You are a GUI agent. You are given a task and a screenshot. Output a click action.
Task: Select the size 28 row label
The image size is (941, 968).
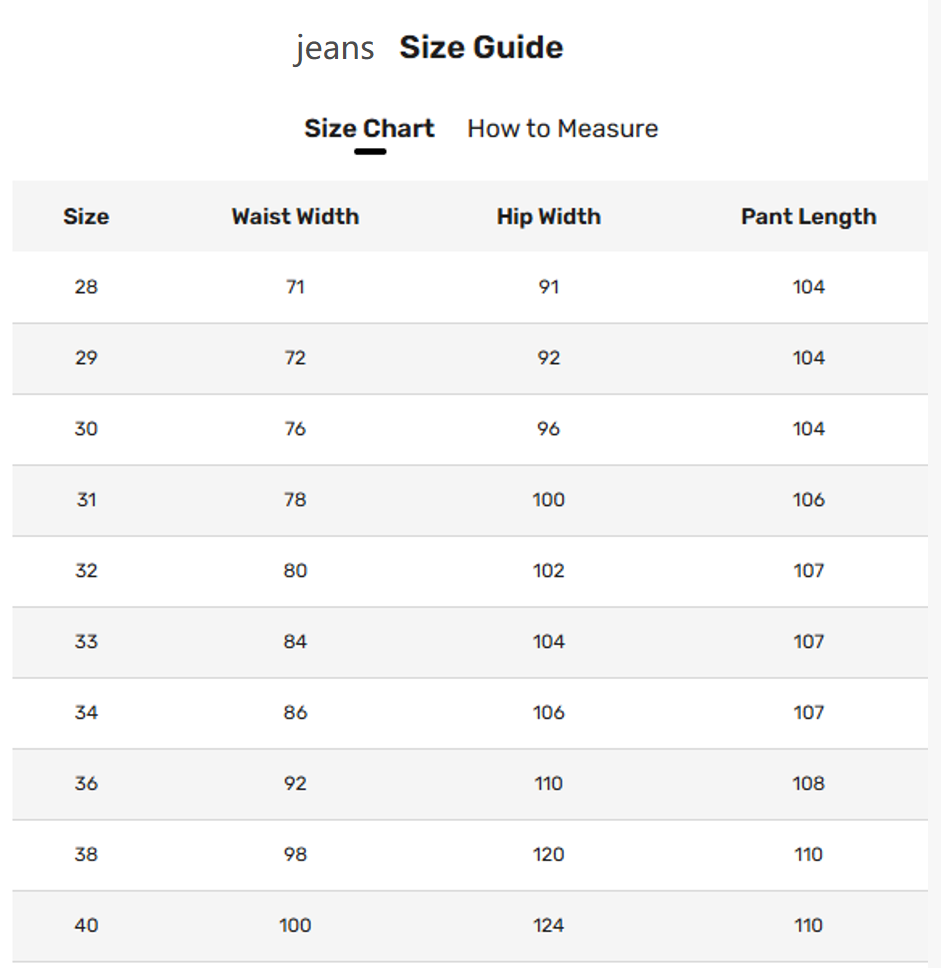(x=86, y=287)
